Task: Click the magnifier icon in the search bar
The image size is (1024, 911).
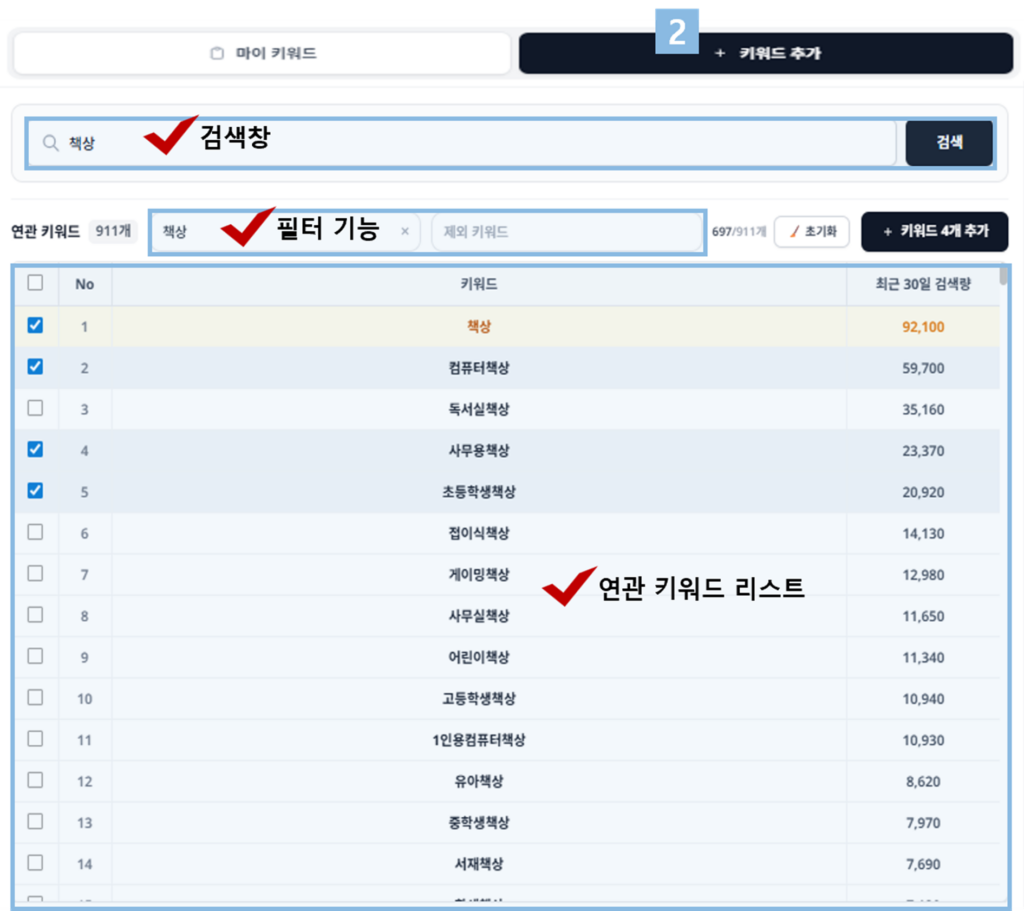Action: pos(49,143)
